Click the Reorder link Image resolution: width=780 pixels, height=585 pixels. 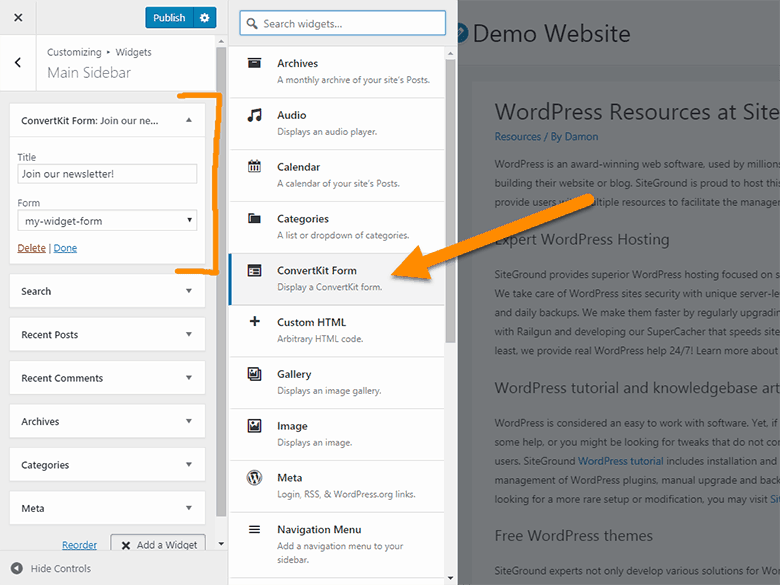tap(80, 545)
